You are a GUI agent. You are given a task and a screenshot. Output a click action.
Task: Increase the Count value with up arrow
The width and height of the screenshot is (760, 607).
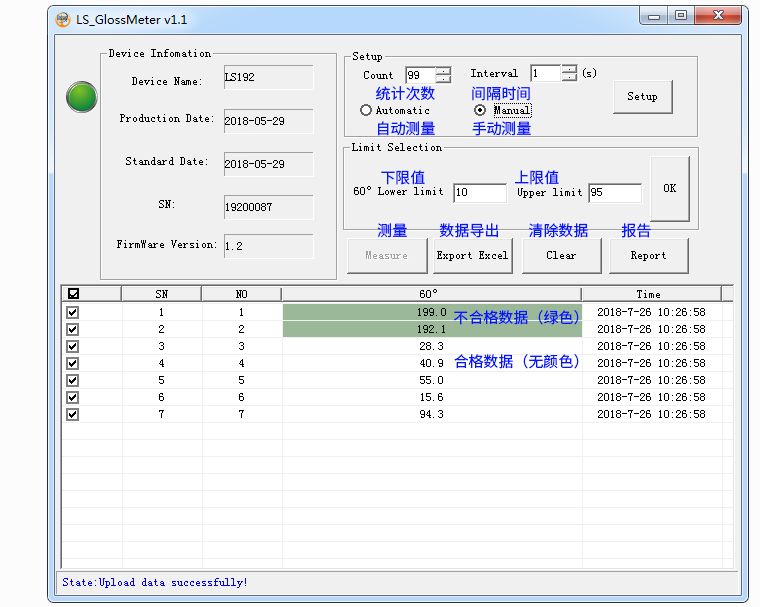pos(443,70)
